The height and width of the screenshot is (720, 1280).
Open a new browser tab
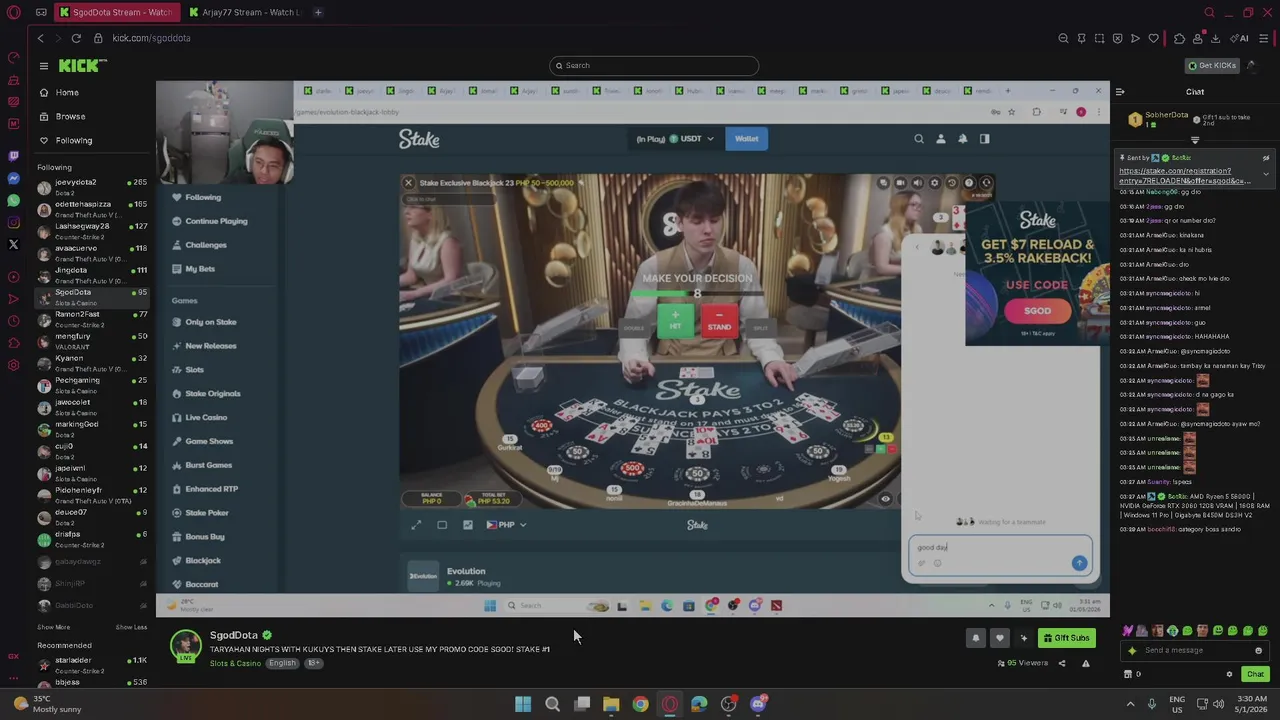point(318,12)
